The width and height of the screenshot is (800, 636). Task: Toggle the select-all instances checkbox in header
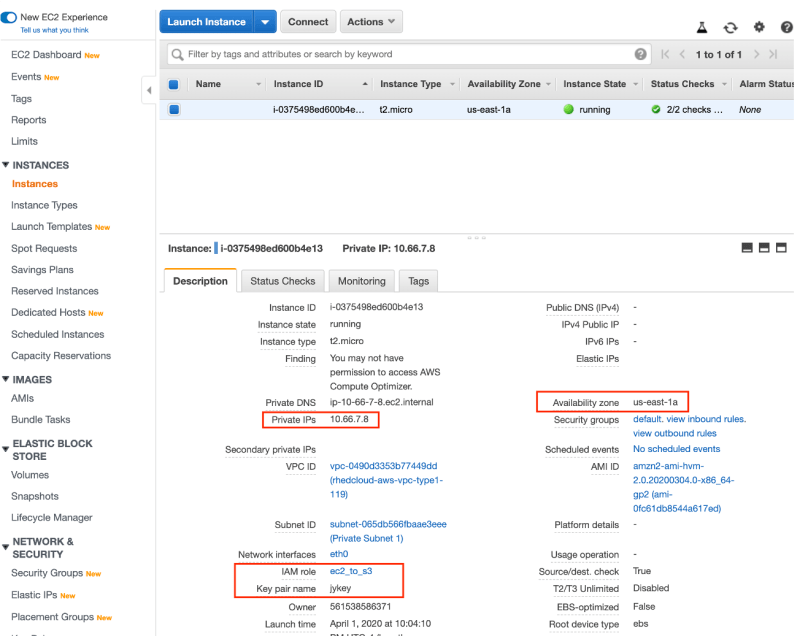[173, 84]
